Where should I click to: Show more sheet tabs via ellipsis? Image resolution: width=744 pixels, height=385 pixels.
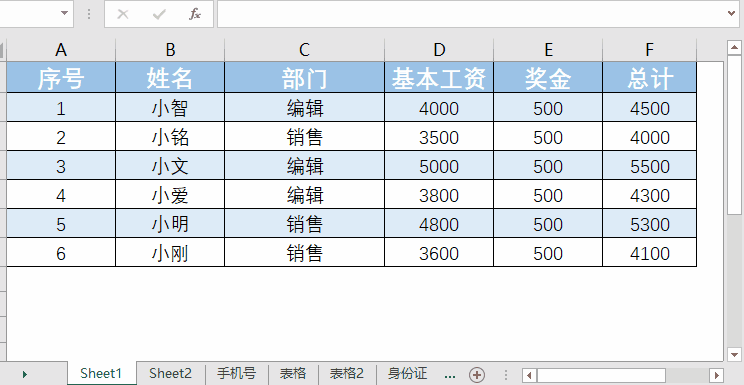[450, 375]
